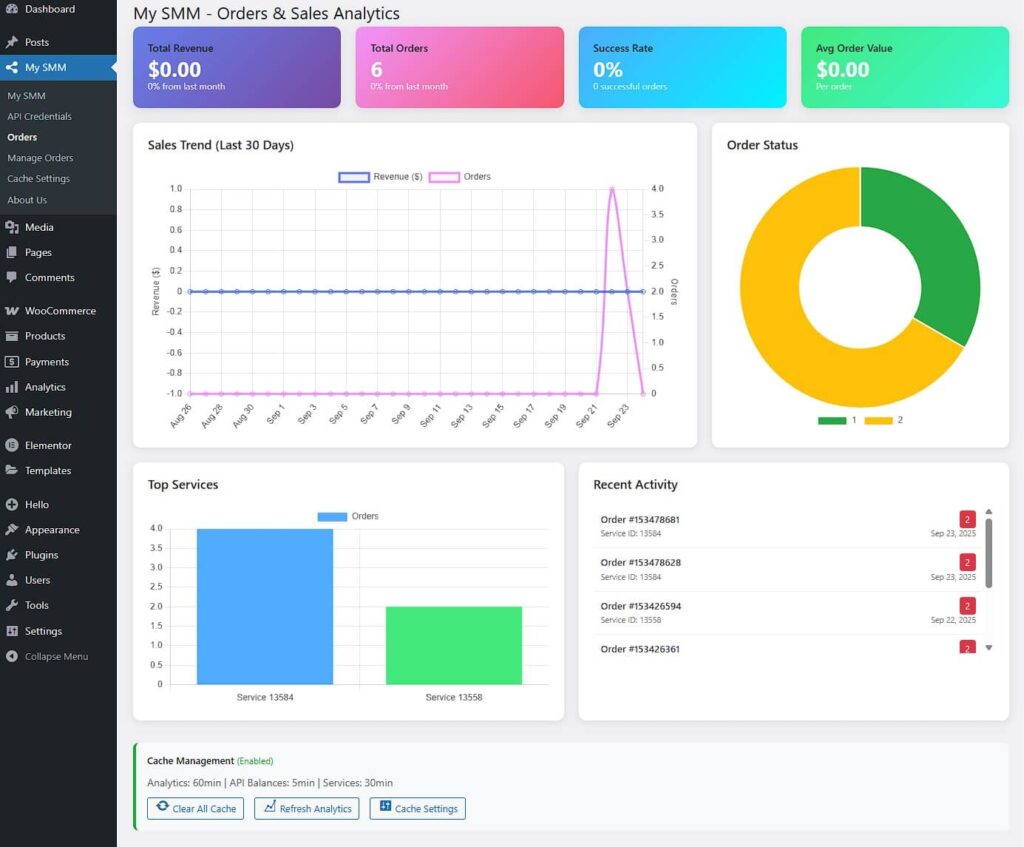
Task: Click the Elementor icon in sidebar
Action: click(12, 445)
